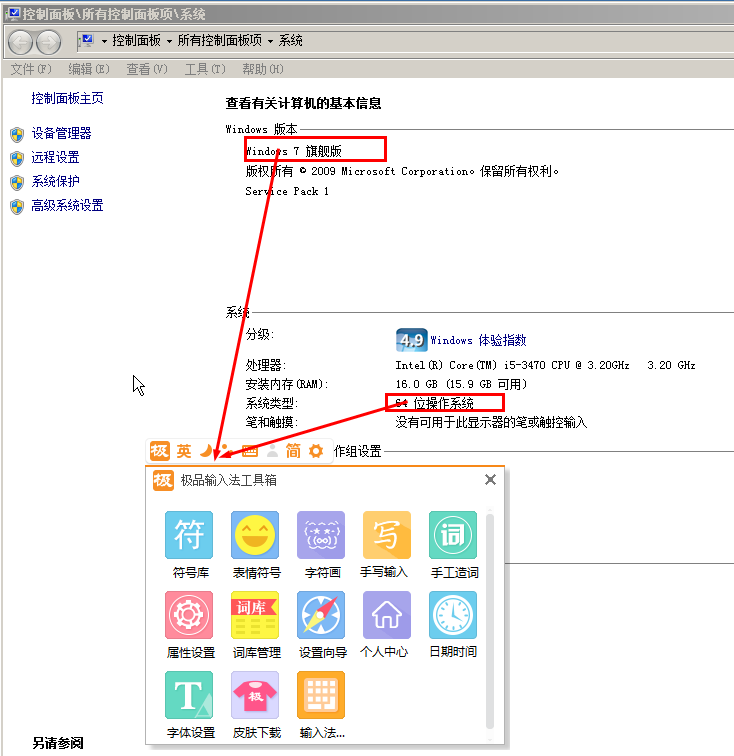Image resolution: width=734 pixels, height=756 pixels.
Task: Click the 查看有关计算机的基本信息 heading
Action: pyautogui.click(x=303, y=103)
